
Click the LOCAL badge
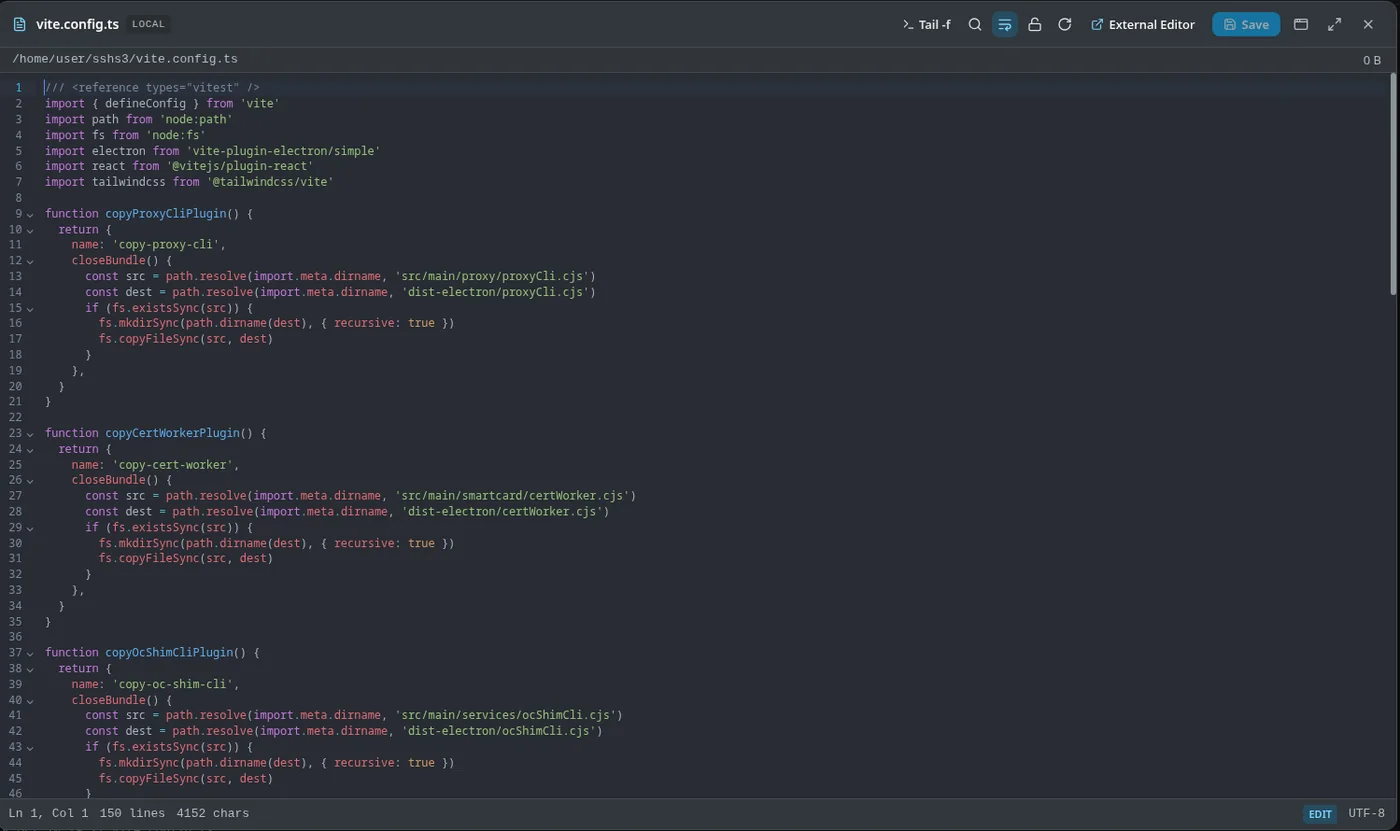(148, 24)
